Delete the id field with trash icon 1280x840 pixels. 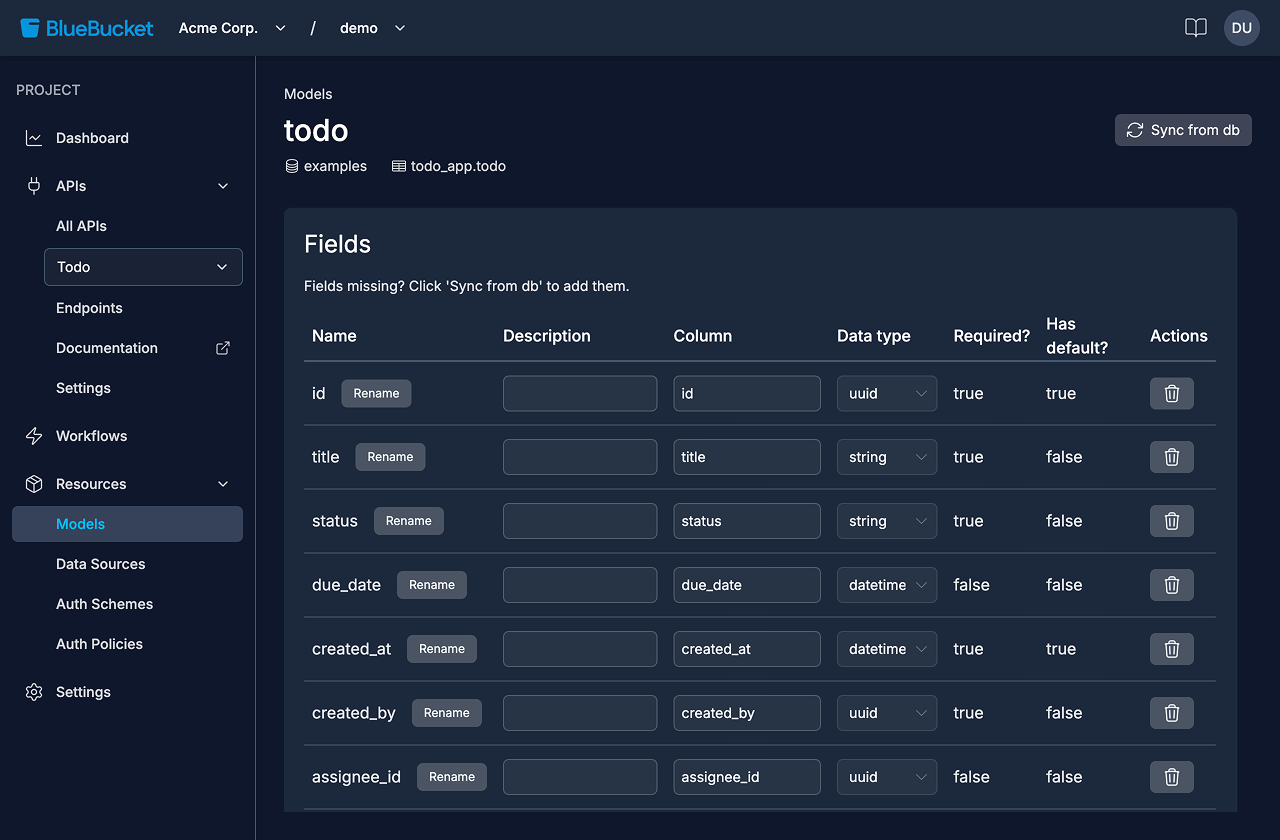coord(1171,393)
